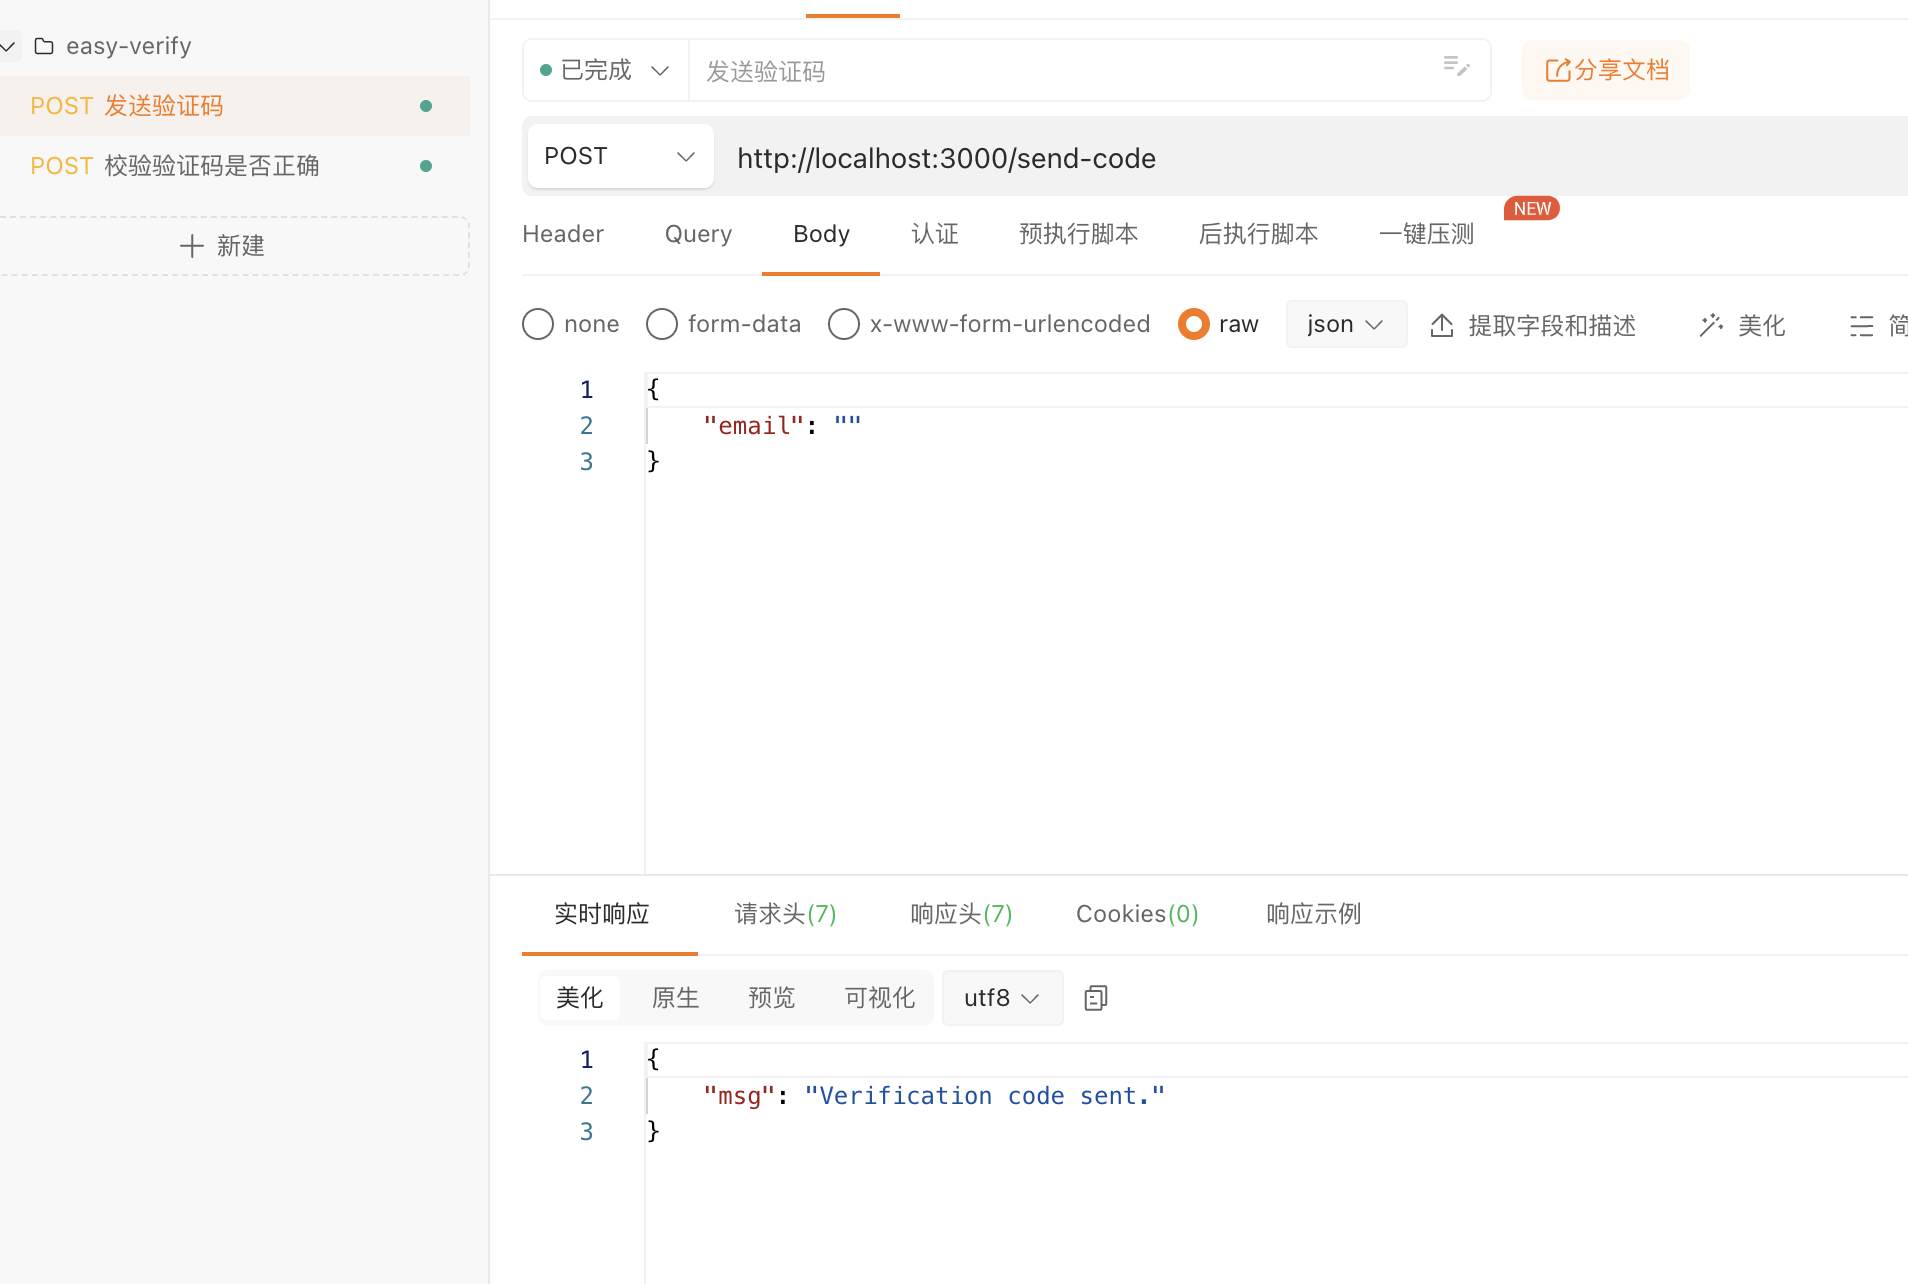
Task: Select the none body type radio
Action: click(538, 324)
